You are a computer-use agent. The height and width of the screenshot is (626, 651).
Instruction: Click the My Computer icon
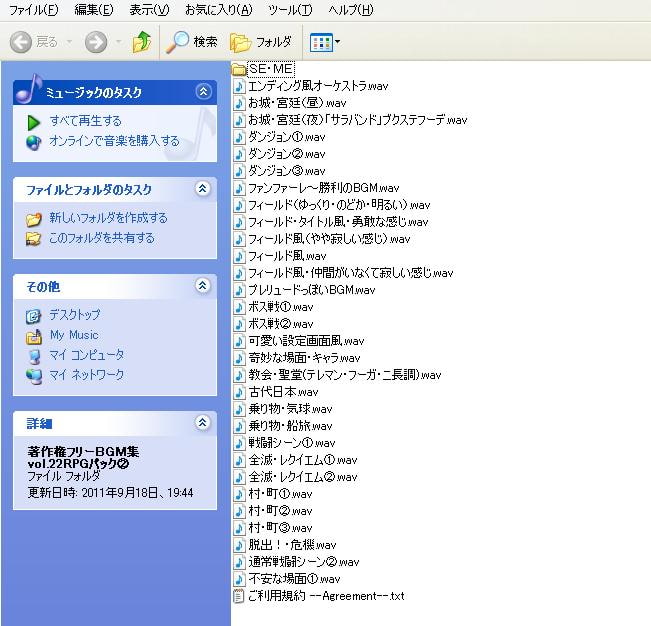[34, 356]
